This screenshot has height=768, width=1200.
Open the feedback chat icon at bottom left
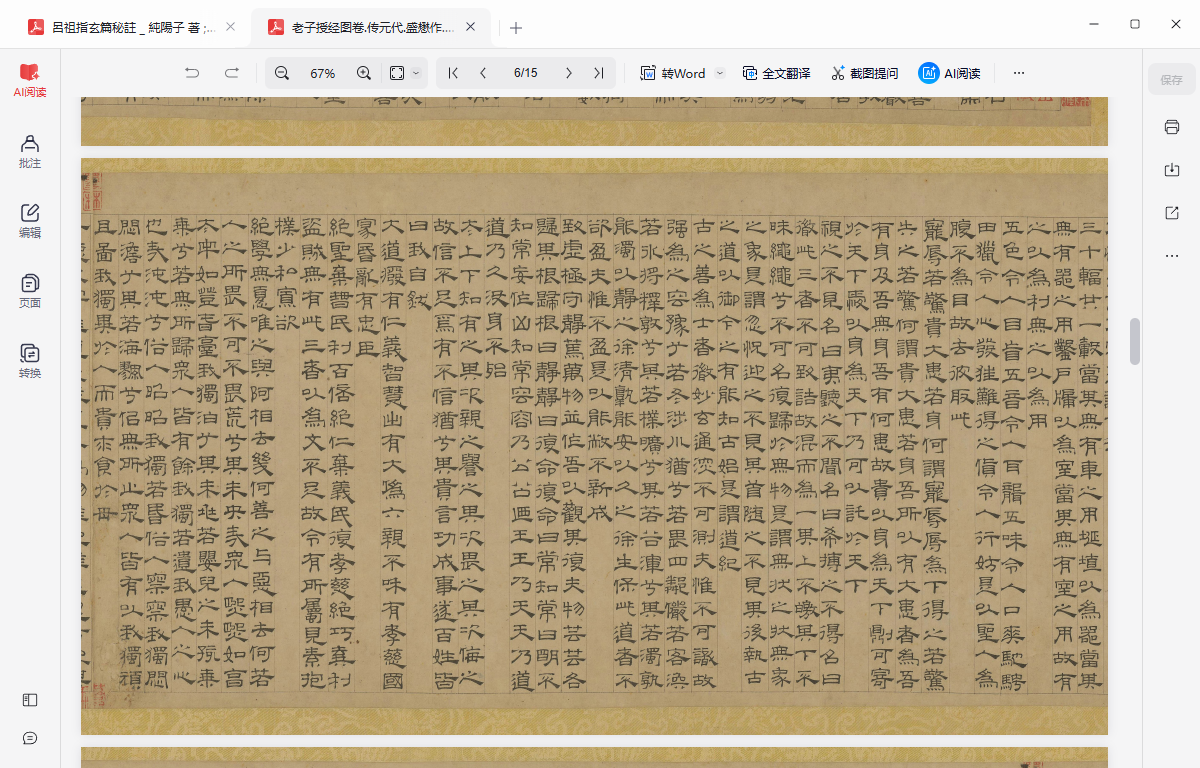pyautogui.click(x=30, y=738)
